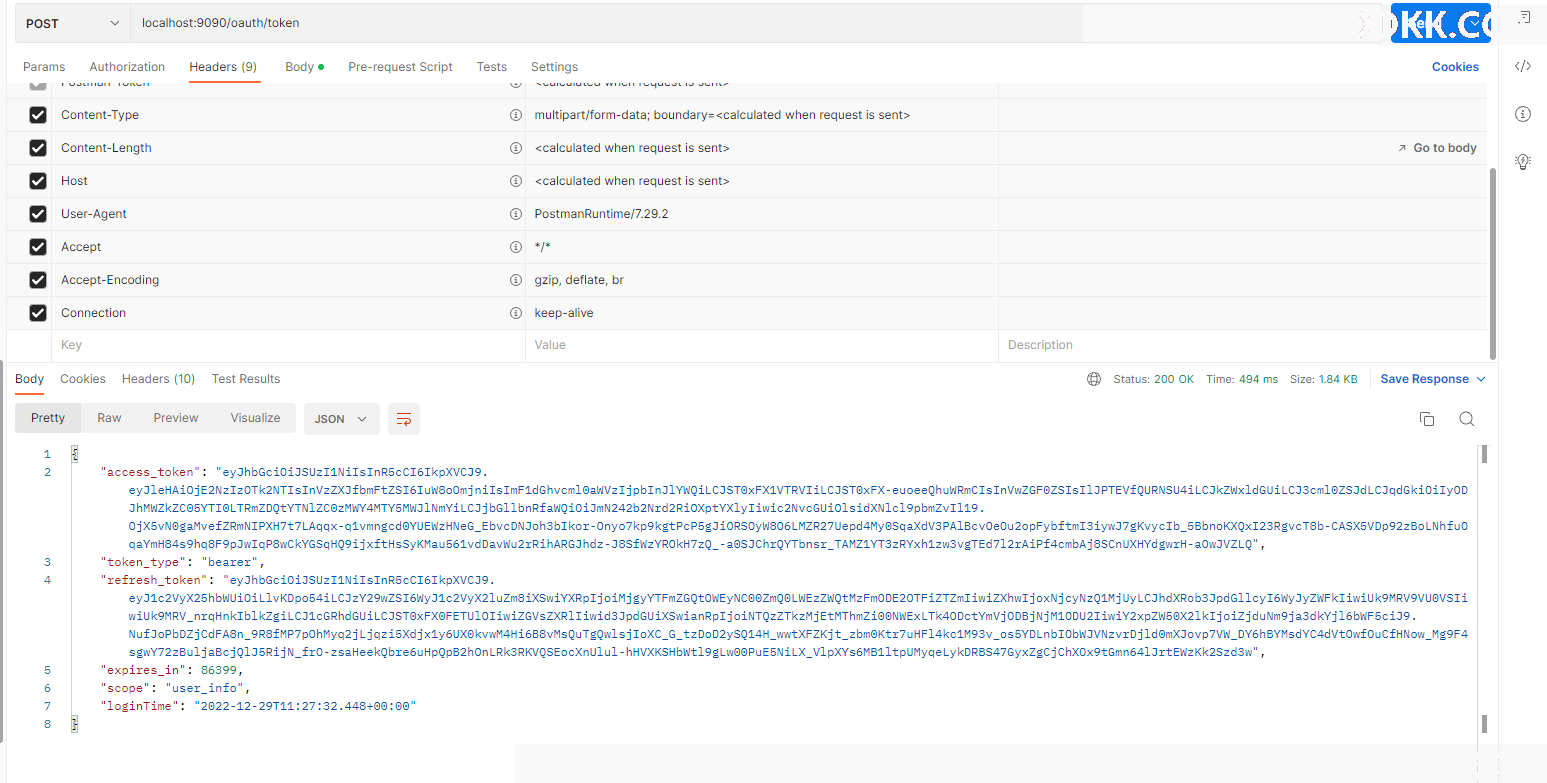Open the response Cookies tab

pos(82,379)
